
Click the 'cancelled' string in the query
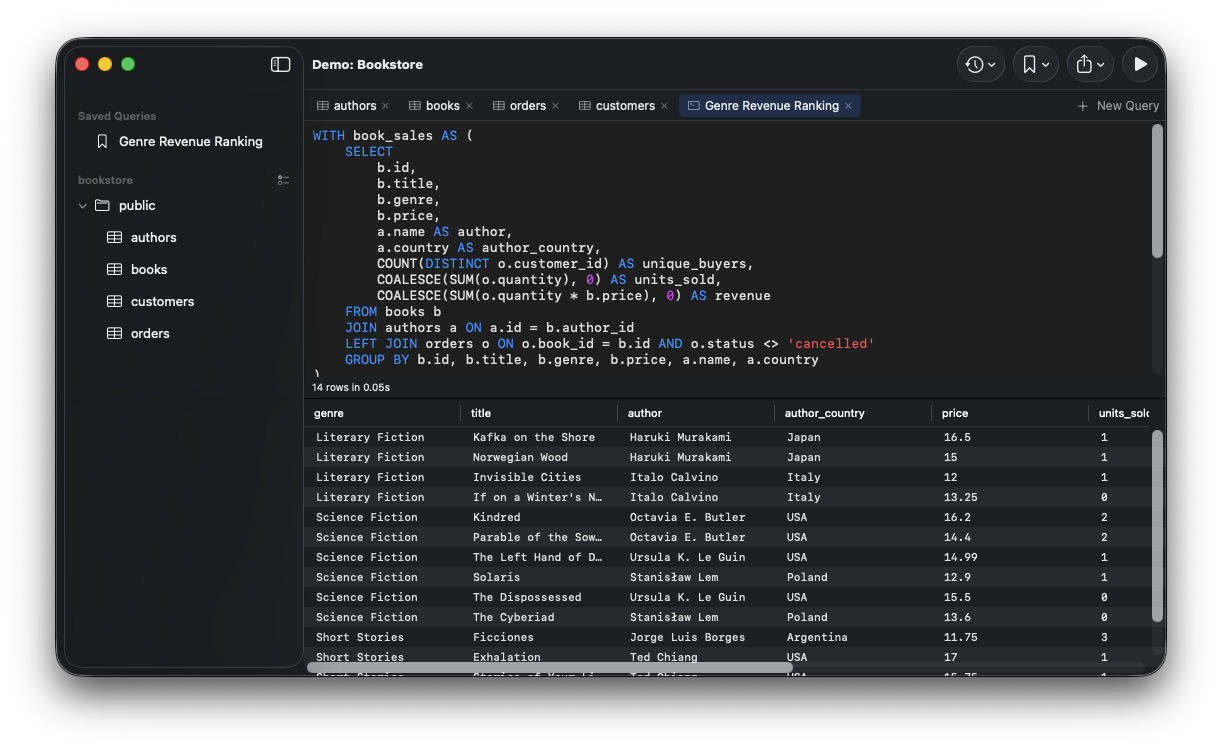(x=831, y=344)
